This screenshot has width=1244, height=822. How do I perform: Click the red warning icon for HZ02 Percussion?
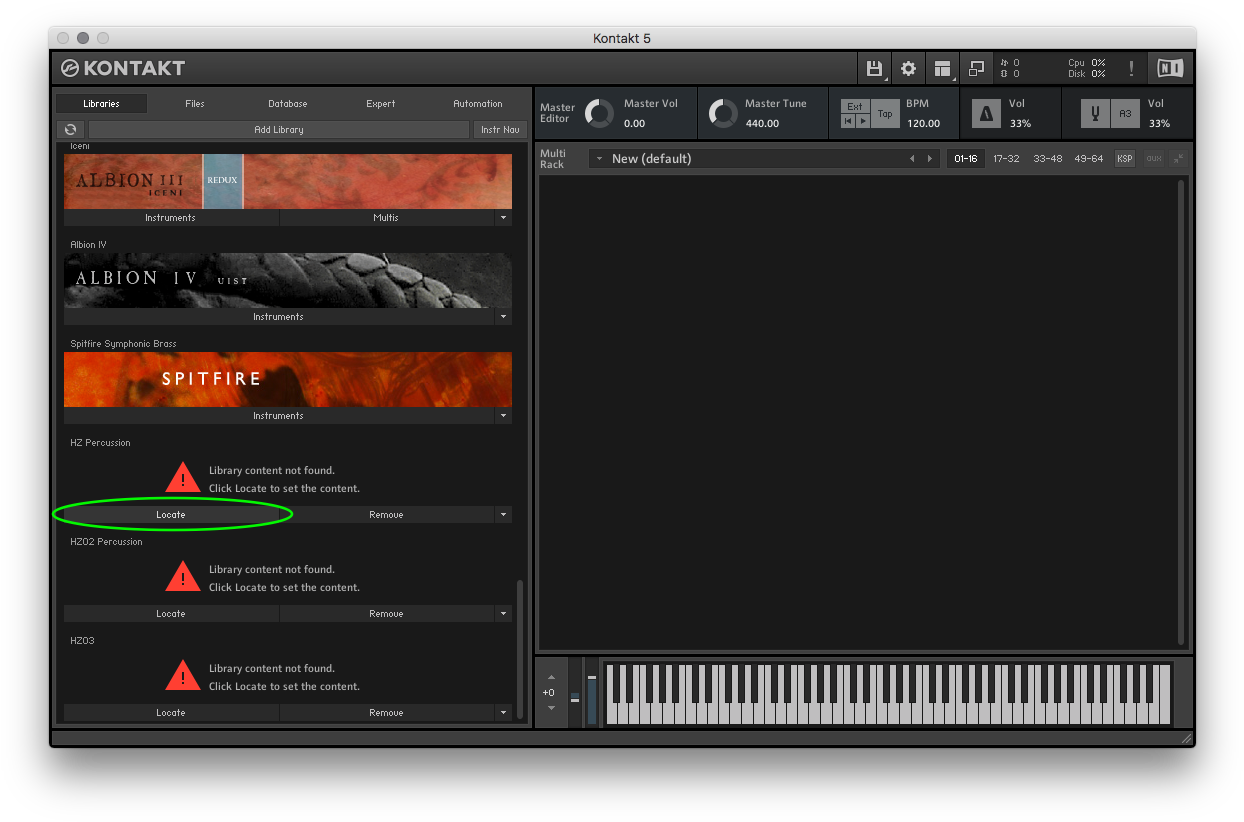183,577
